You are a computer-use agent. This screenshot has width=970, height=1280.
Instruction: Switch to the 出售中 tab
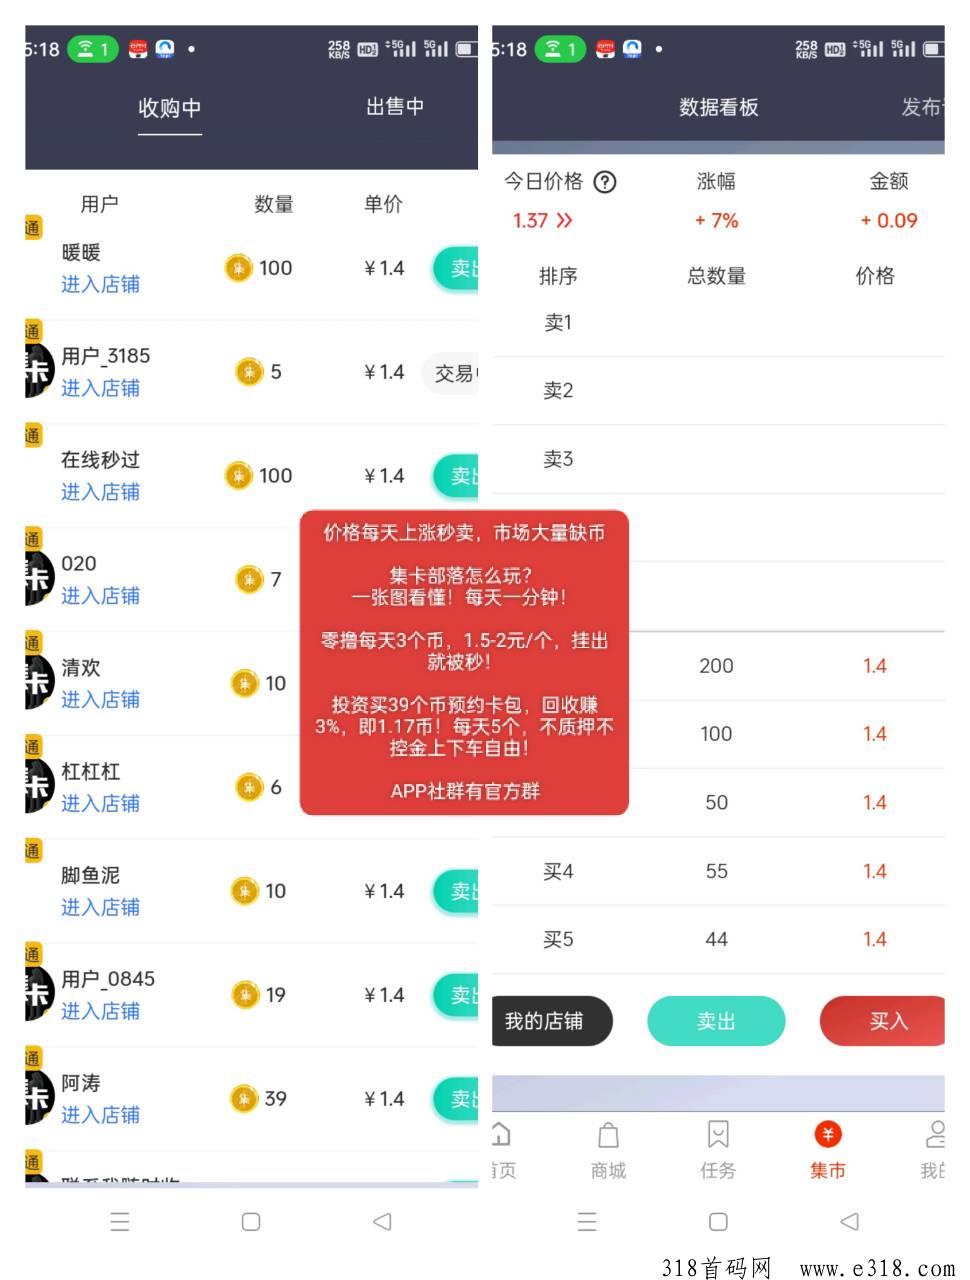point(395,106)
